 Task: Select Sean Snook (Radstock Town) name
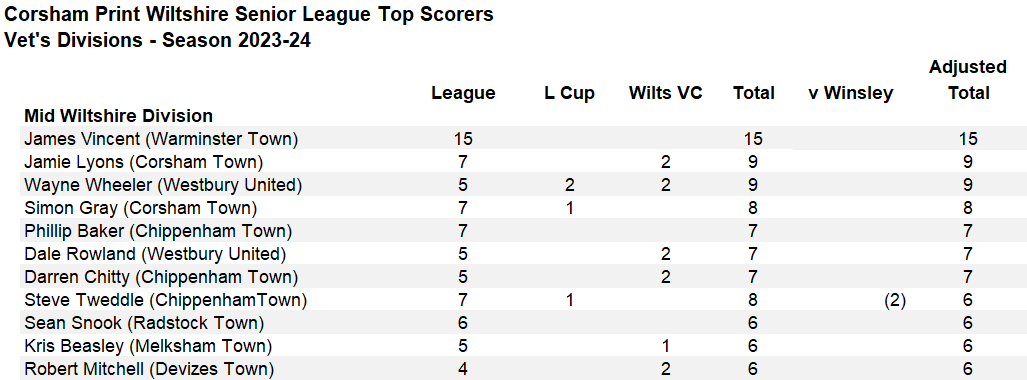pos(144,324)
